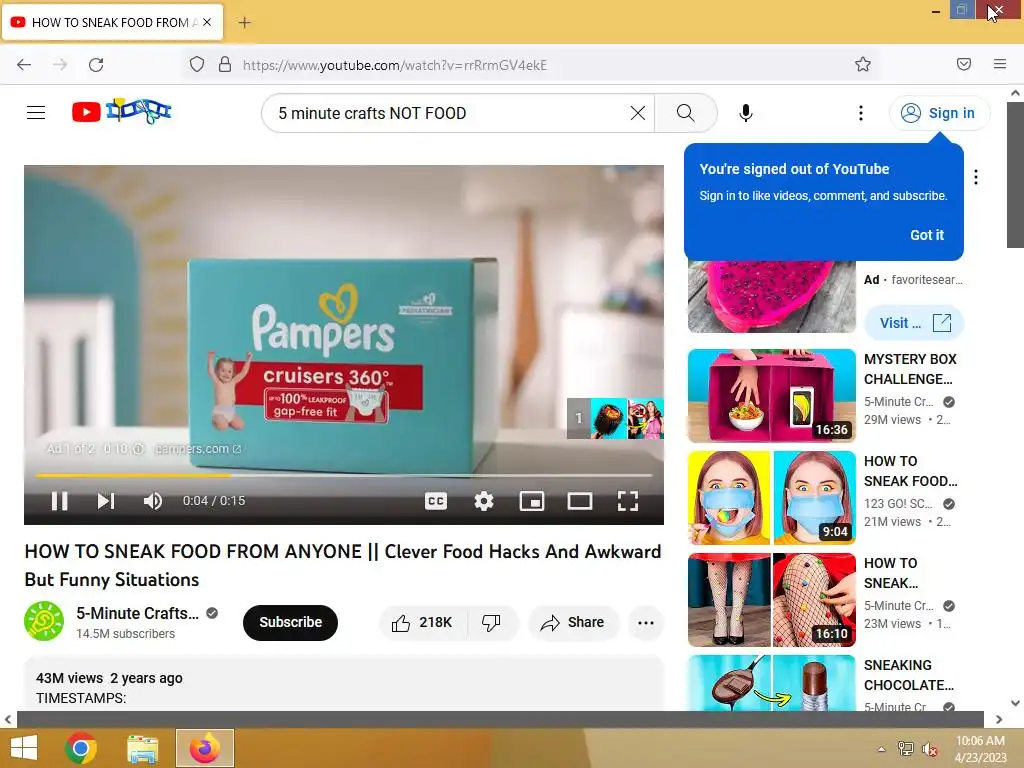The width and height of the screenshot is (1024, 768).
Task: Click the Visit button on the ad
Action: click(914, 323)
